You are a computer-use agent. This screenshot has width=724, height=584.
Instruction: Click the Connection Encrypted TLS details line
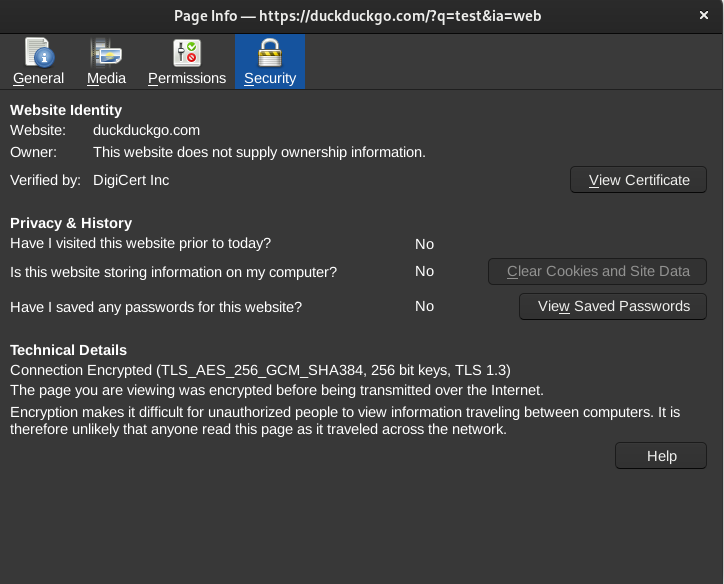coord(260,370)
